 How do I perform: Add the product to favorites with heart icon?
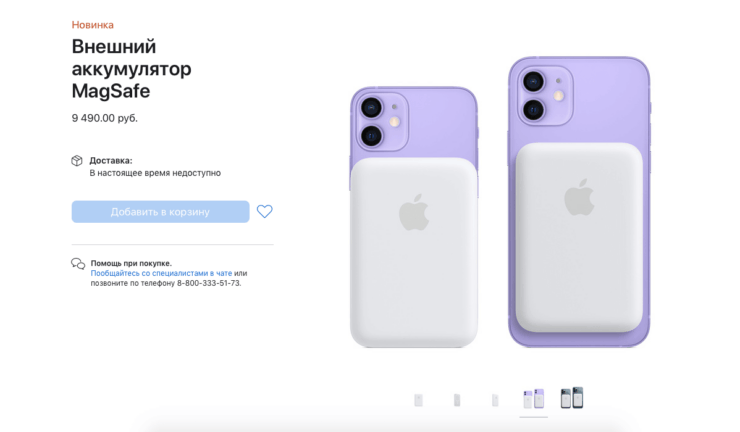point(264,211)
